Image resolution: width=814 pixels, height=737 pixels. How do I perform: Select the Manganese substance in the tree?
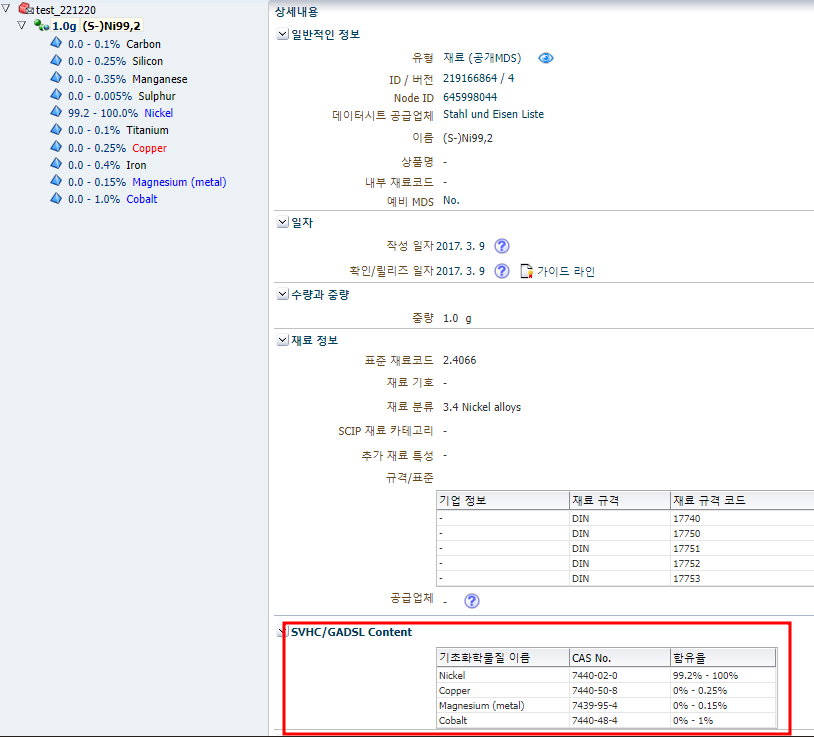(159, 79)
